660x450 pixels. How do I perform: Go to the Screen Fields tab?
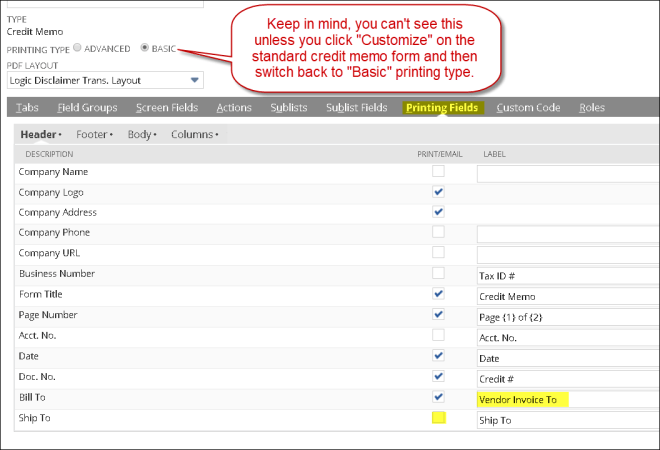coord(167,108)
